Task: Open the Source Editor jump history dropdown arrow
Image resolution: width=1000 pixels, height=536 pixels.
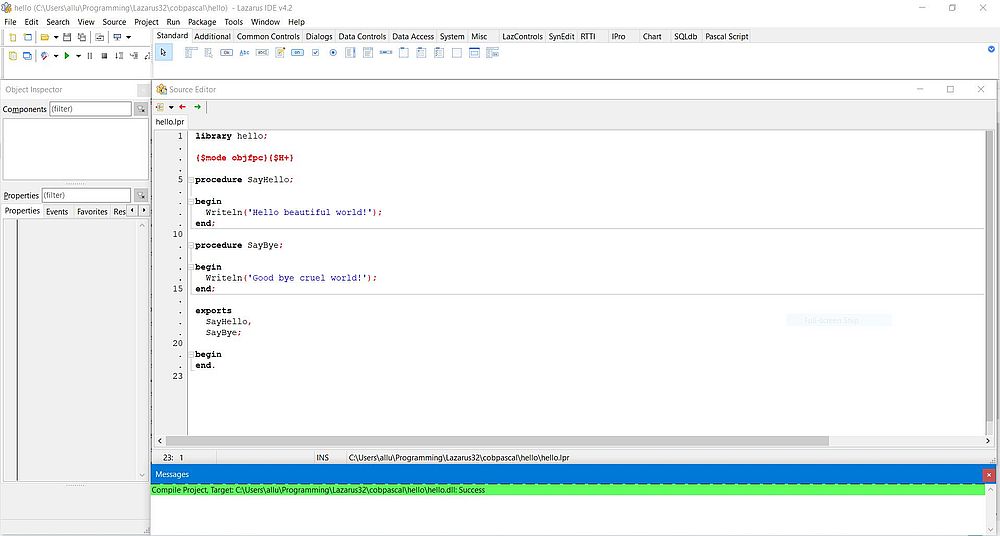Action: (x=171, y=107)
